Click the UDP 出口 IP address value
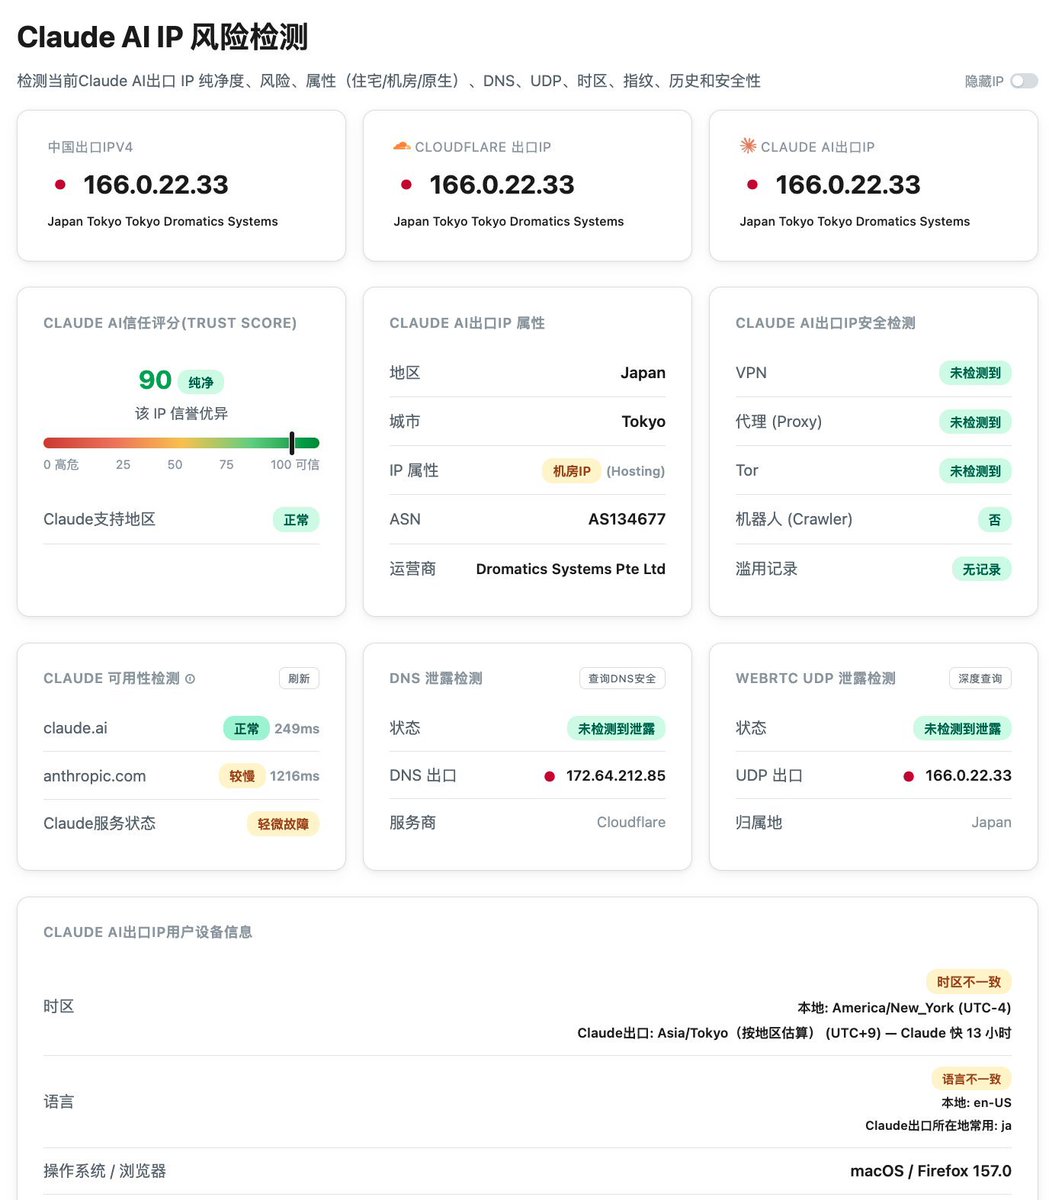 click(x=968, y=776)
